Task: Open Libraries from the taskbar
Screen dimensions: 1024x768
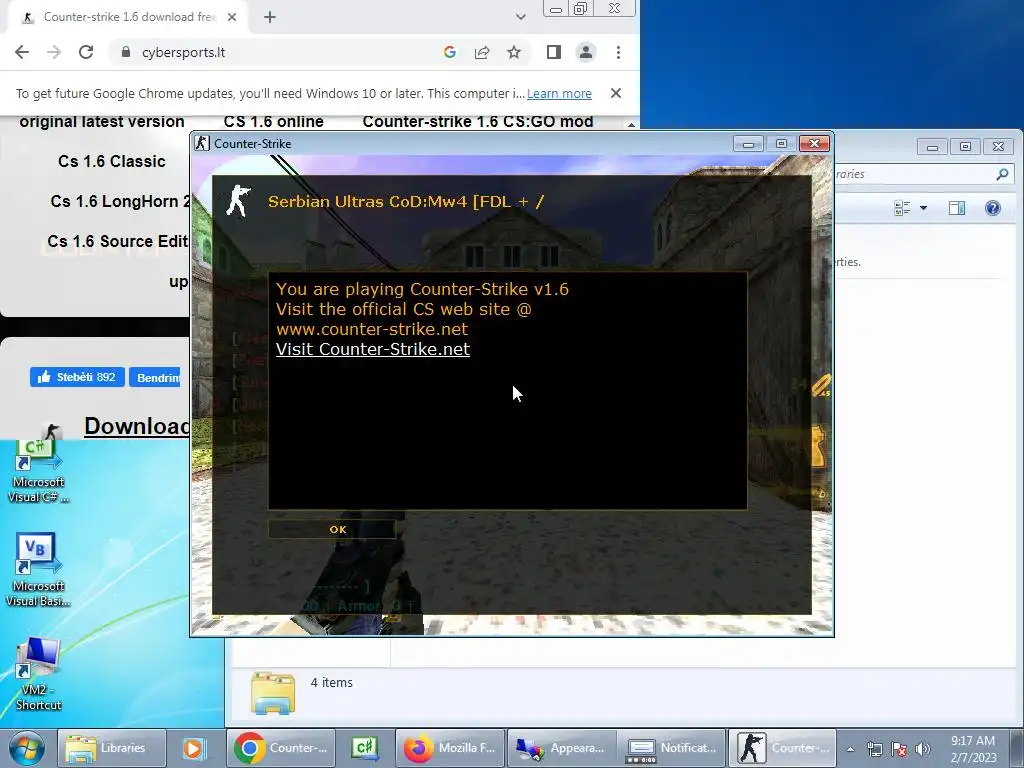Action: pyautogui.click(x=111, y=748)
